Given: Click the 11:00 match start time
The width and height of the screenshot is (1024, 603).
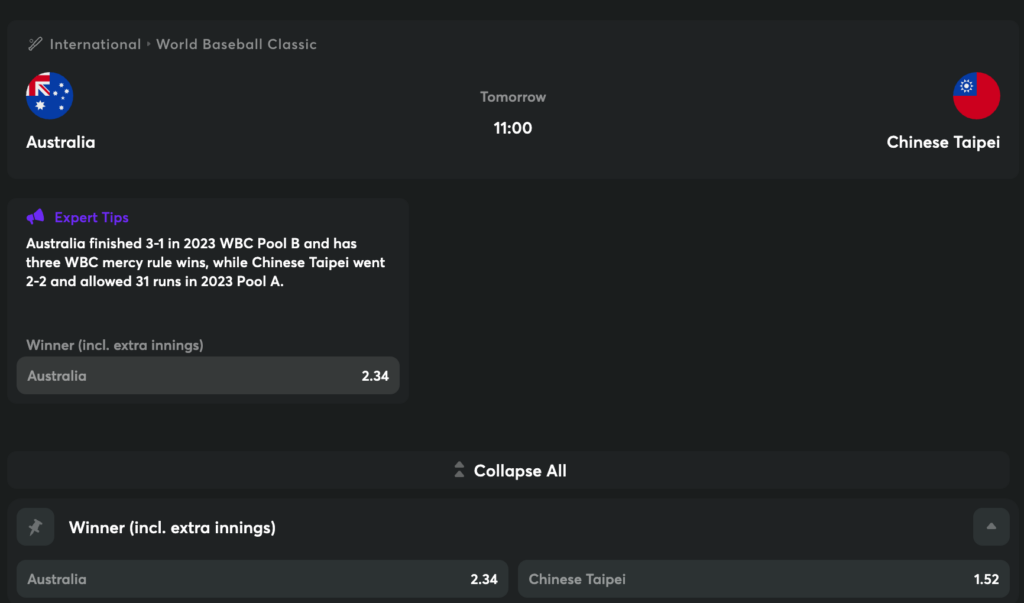Looking at the screenshot, I should click(x=512, y=128).
